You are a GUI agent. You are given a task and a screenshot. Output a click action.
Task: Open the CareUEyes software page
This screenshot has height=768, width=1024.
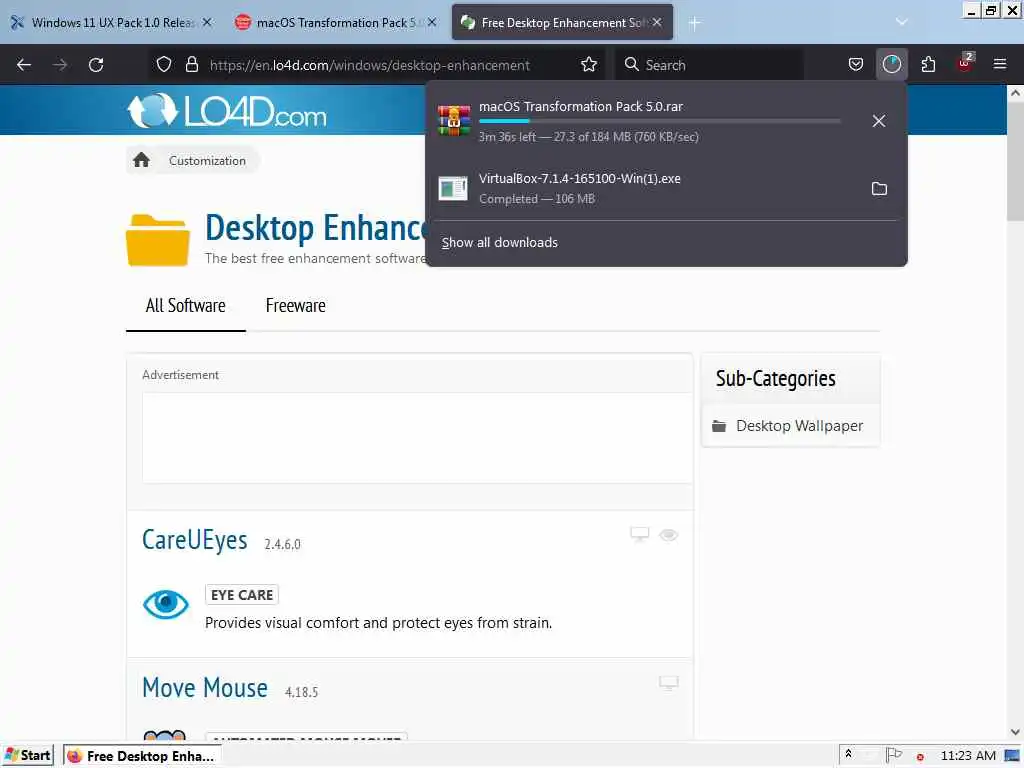coord(195,540)
